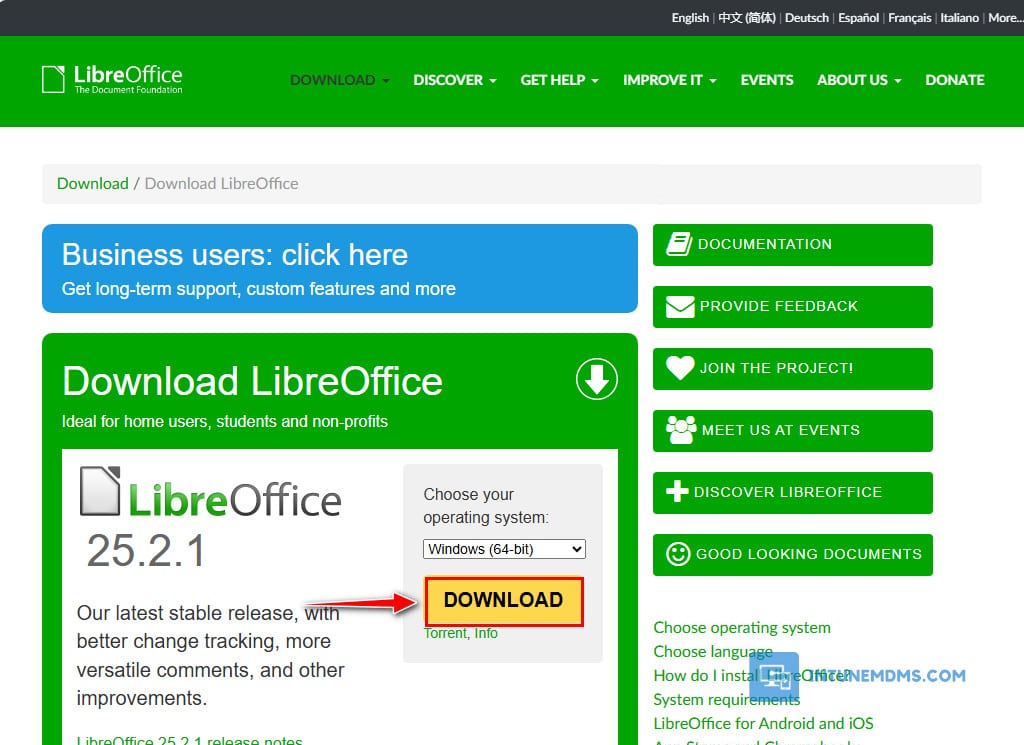Open the System requirements link

tap(727, 699)
